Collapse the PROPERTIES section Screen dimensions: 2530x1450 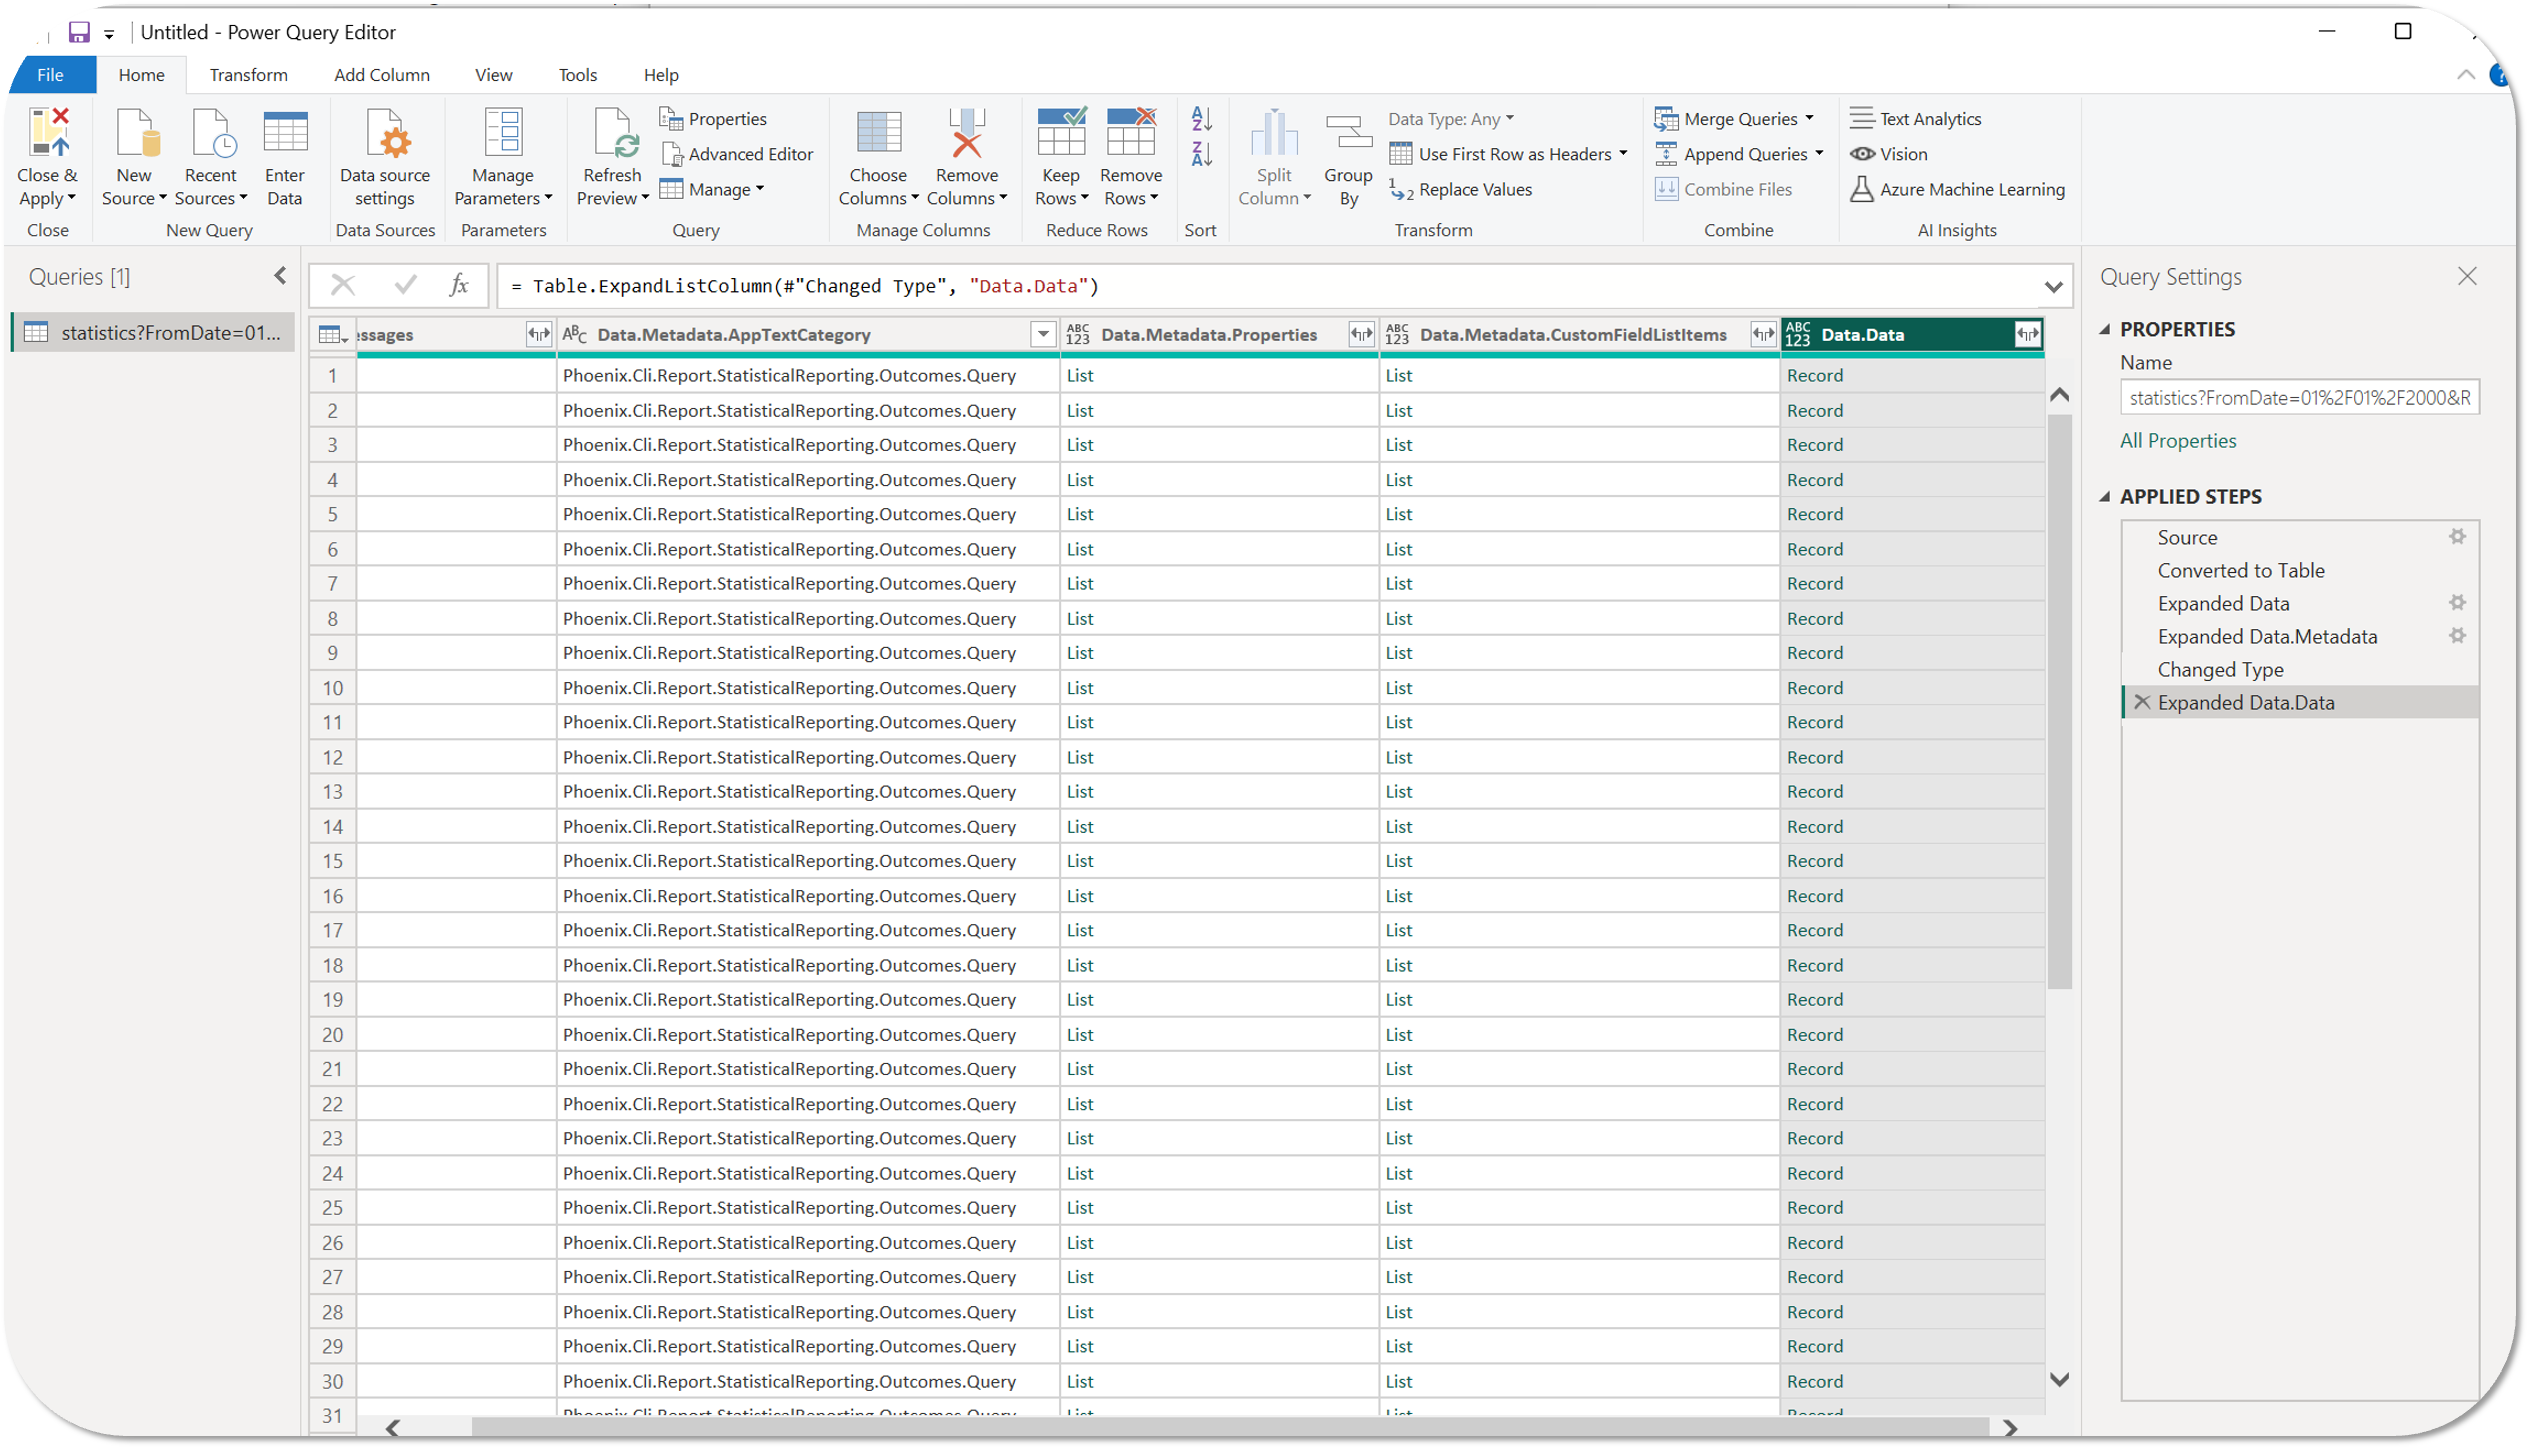pos(2105,329)
